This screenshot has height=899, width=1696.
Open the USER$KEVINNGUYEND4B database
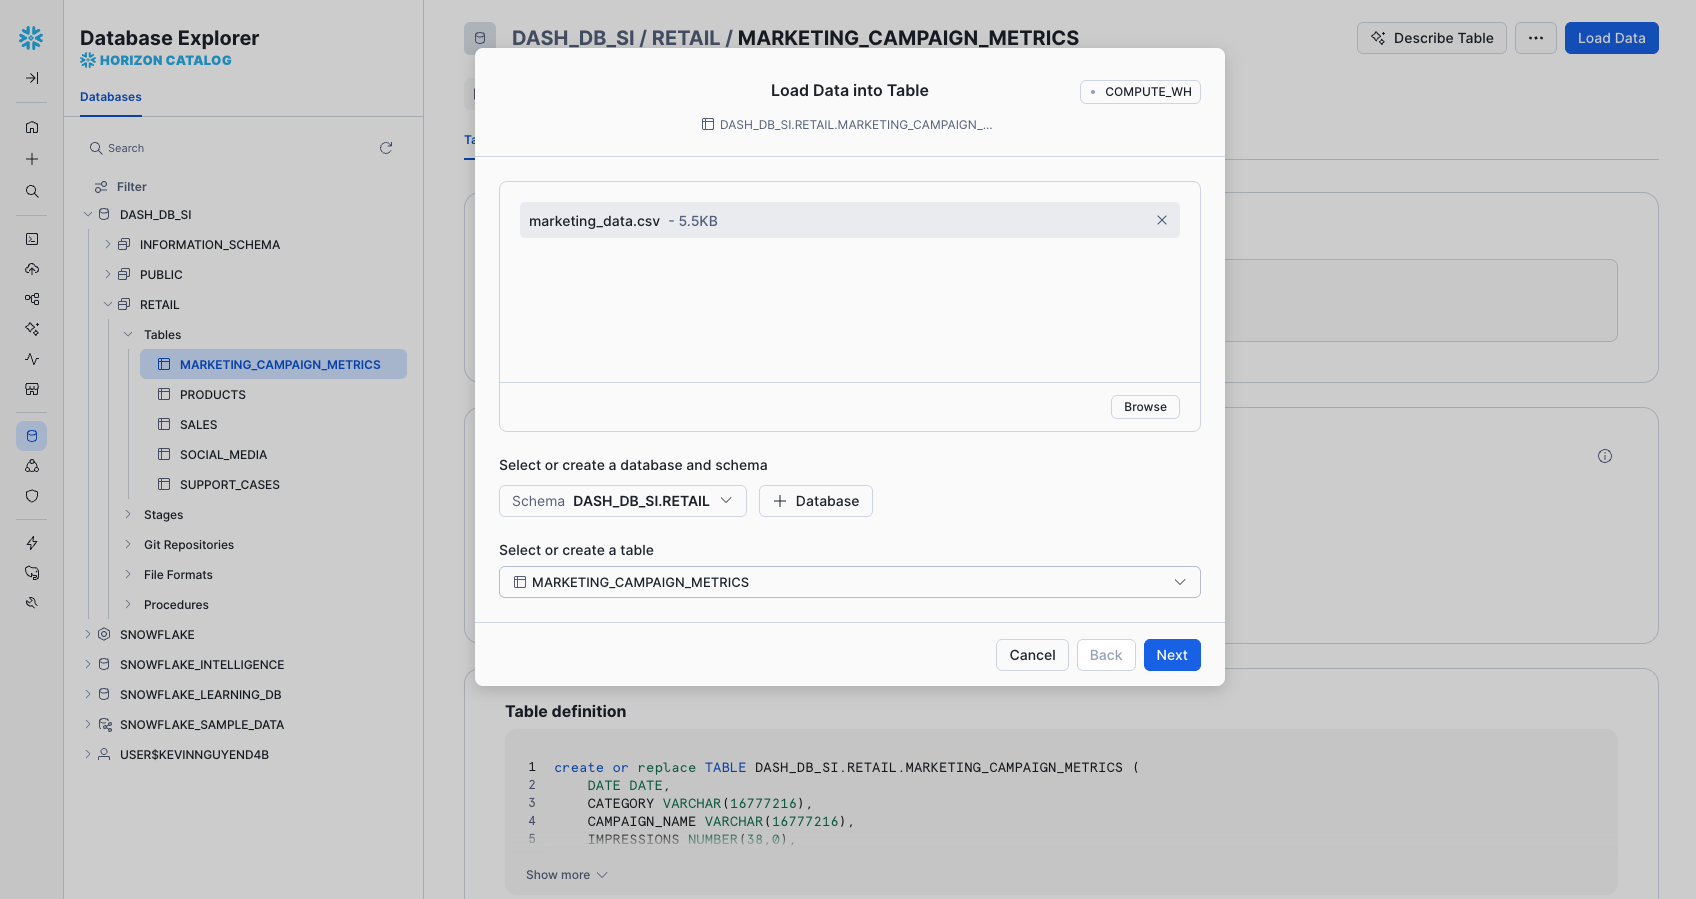click(x=194, y=755)
